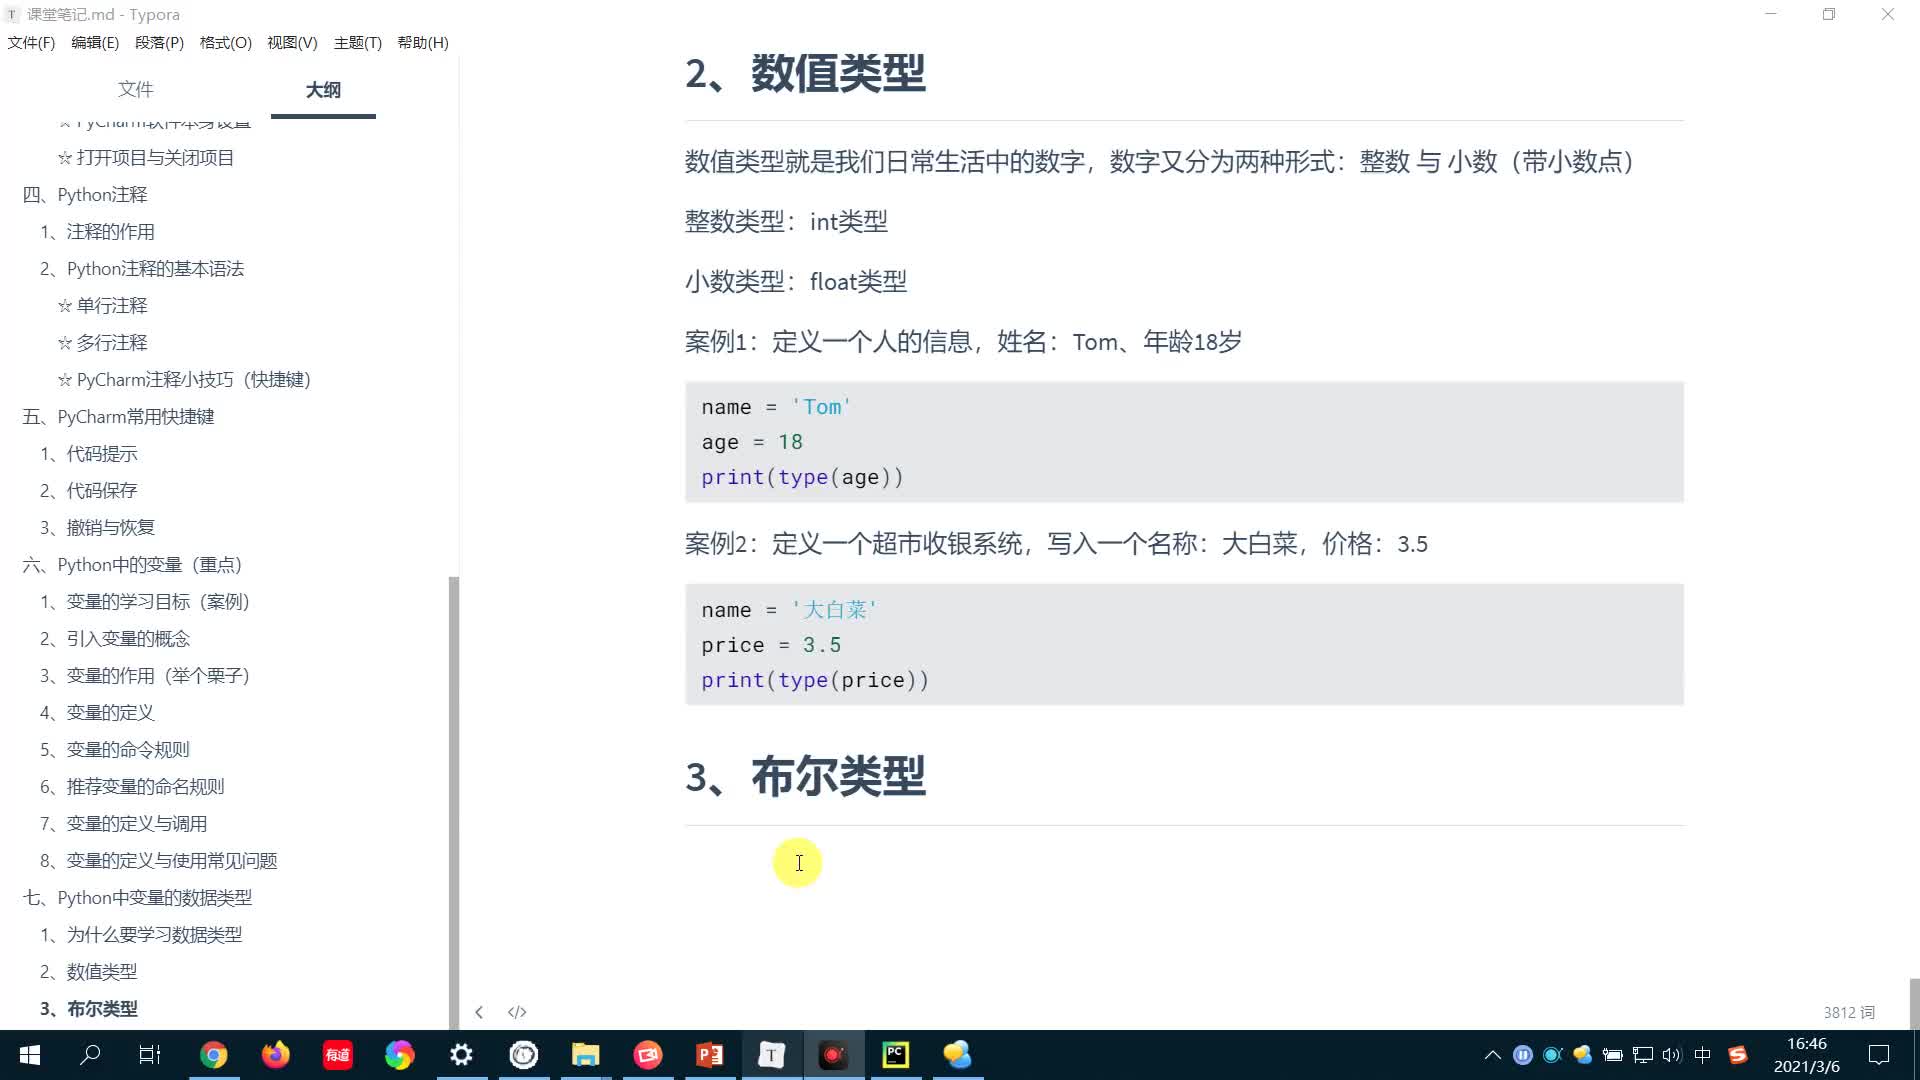Image resolution: width=1920 pixels, height=1080 pixels.
Task: Open battery icon in system tray
Action: click(1613, 1055)
